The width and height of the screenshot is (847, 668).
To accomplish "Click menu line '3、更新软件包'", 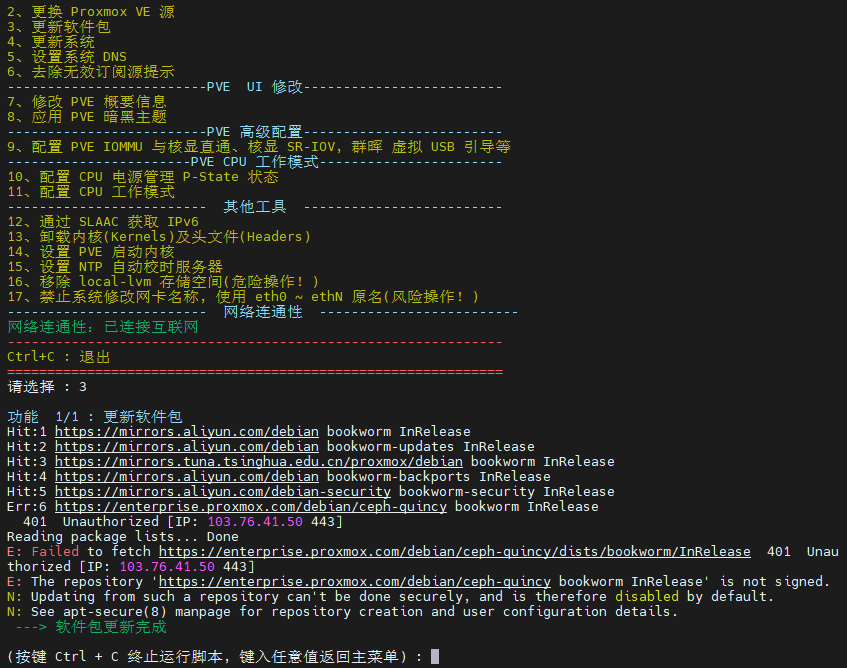I will pyautogui.click(x=59, y=26).
